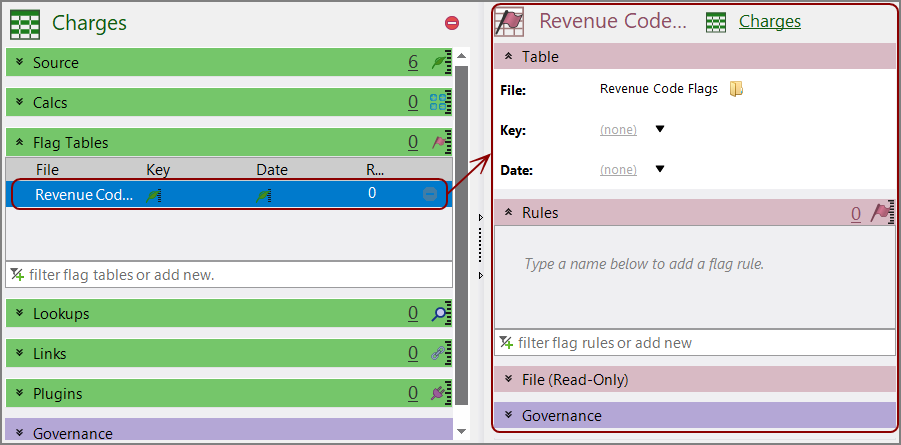The height and width of the screenshot is (445, 901).
Task: Select the Revenue Cod... flag table row
Action: (x=229, y=194)
